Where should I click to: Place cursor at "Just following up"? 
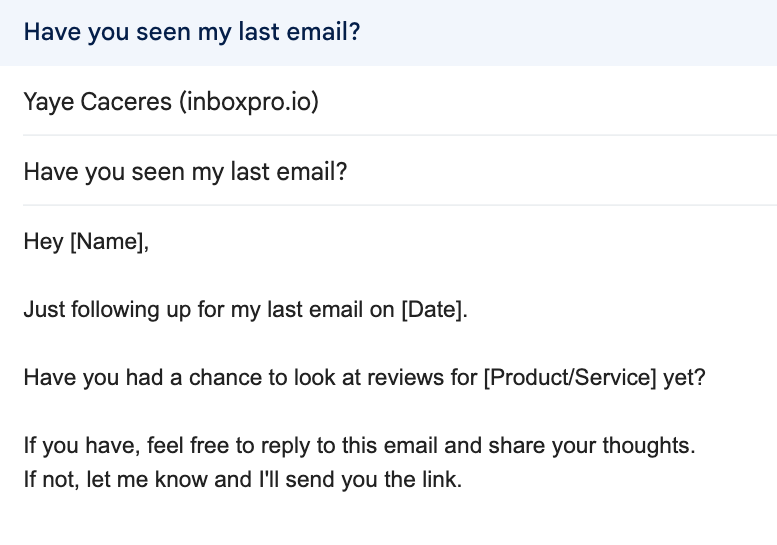[90, 310]
